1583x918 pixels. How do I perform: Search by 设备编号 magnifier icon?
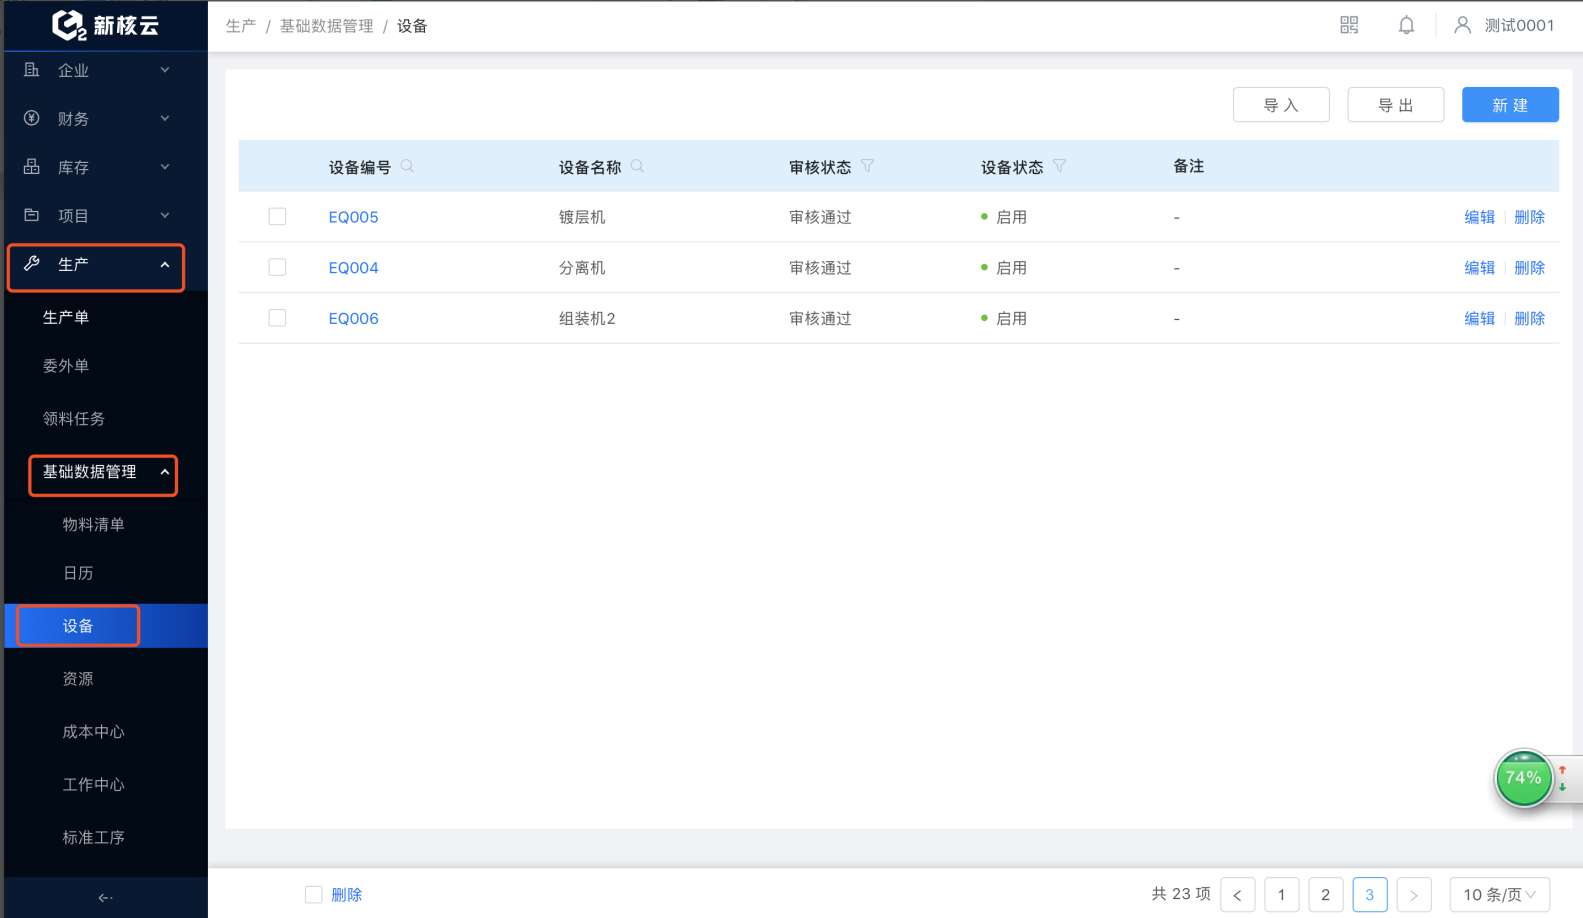click(407, 166)
